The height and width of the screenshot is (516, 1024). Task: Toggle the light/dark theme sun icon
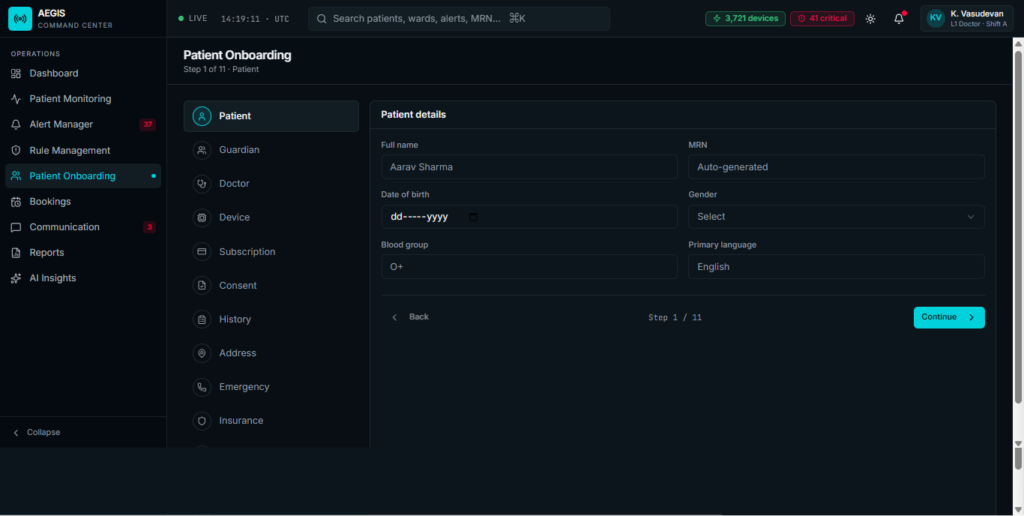[871, 18]
